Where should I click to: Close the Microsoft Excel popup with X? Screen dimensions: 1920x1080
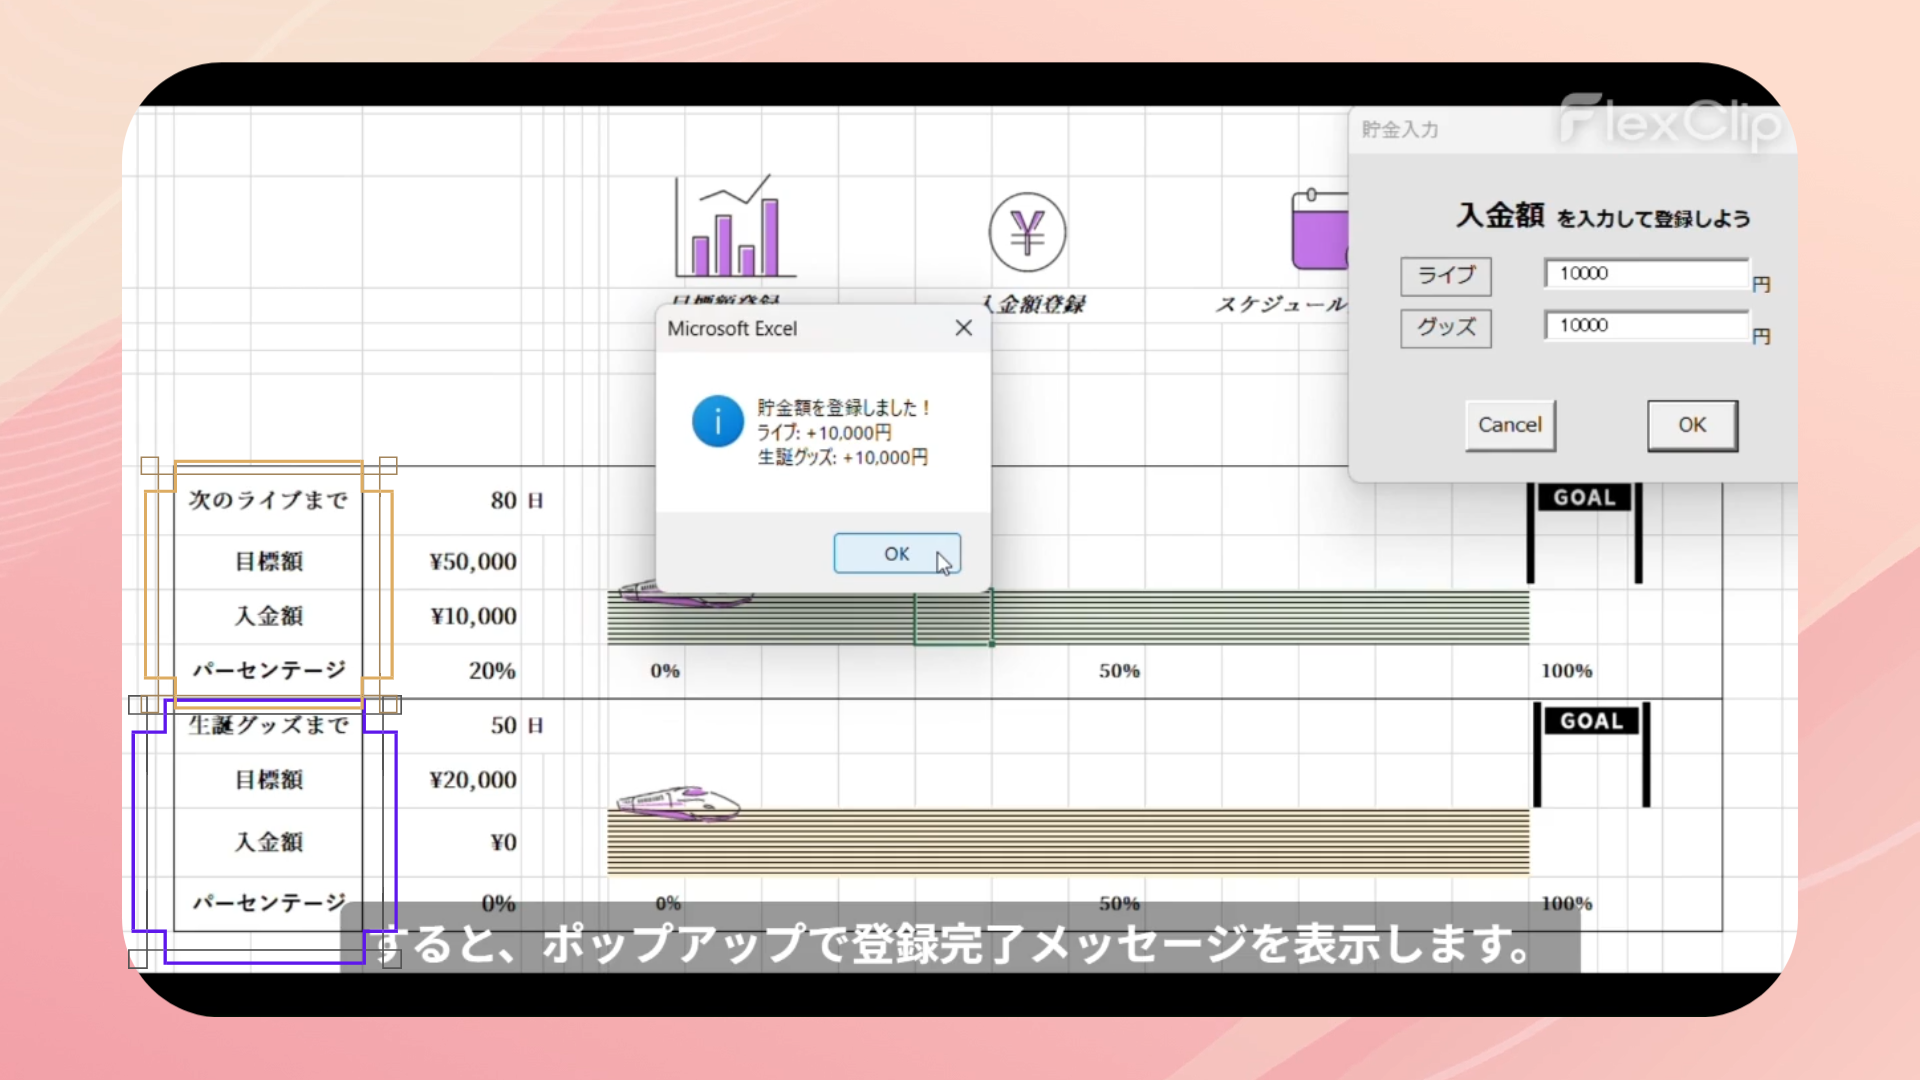coord(963,328)
